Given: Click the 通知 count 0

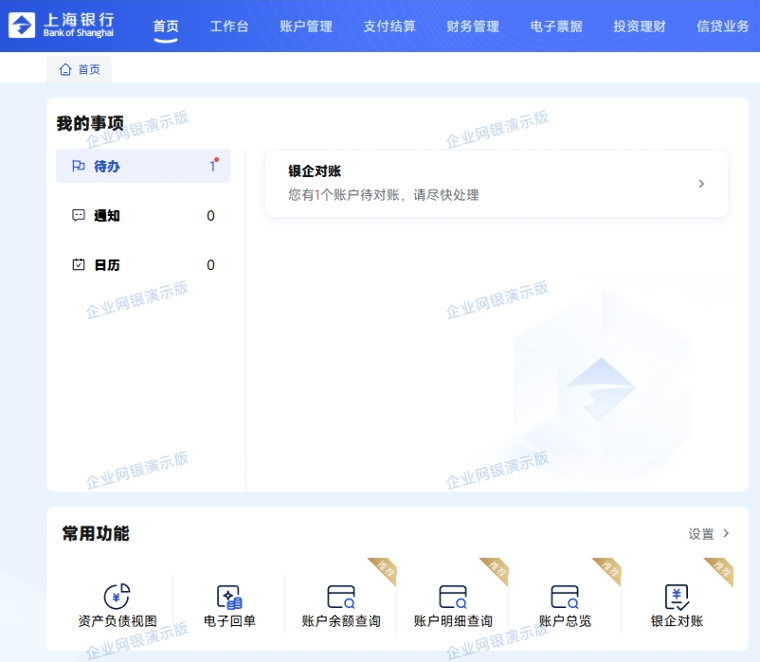Looking at the screenshot, I should pos(210,216).
